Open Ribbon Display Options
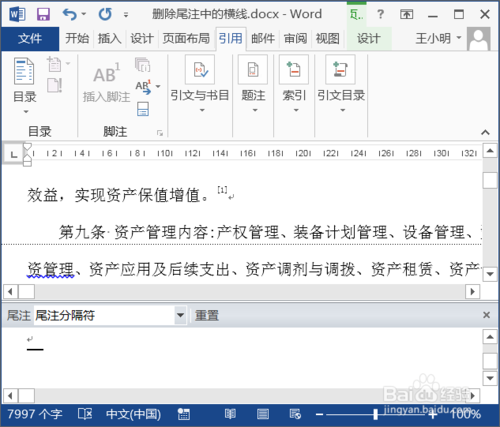This screenshot has width=500, height=427. [407, 14]
